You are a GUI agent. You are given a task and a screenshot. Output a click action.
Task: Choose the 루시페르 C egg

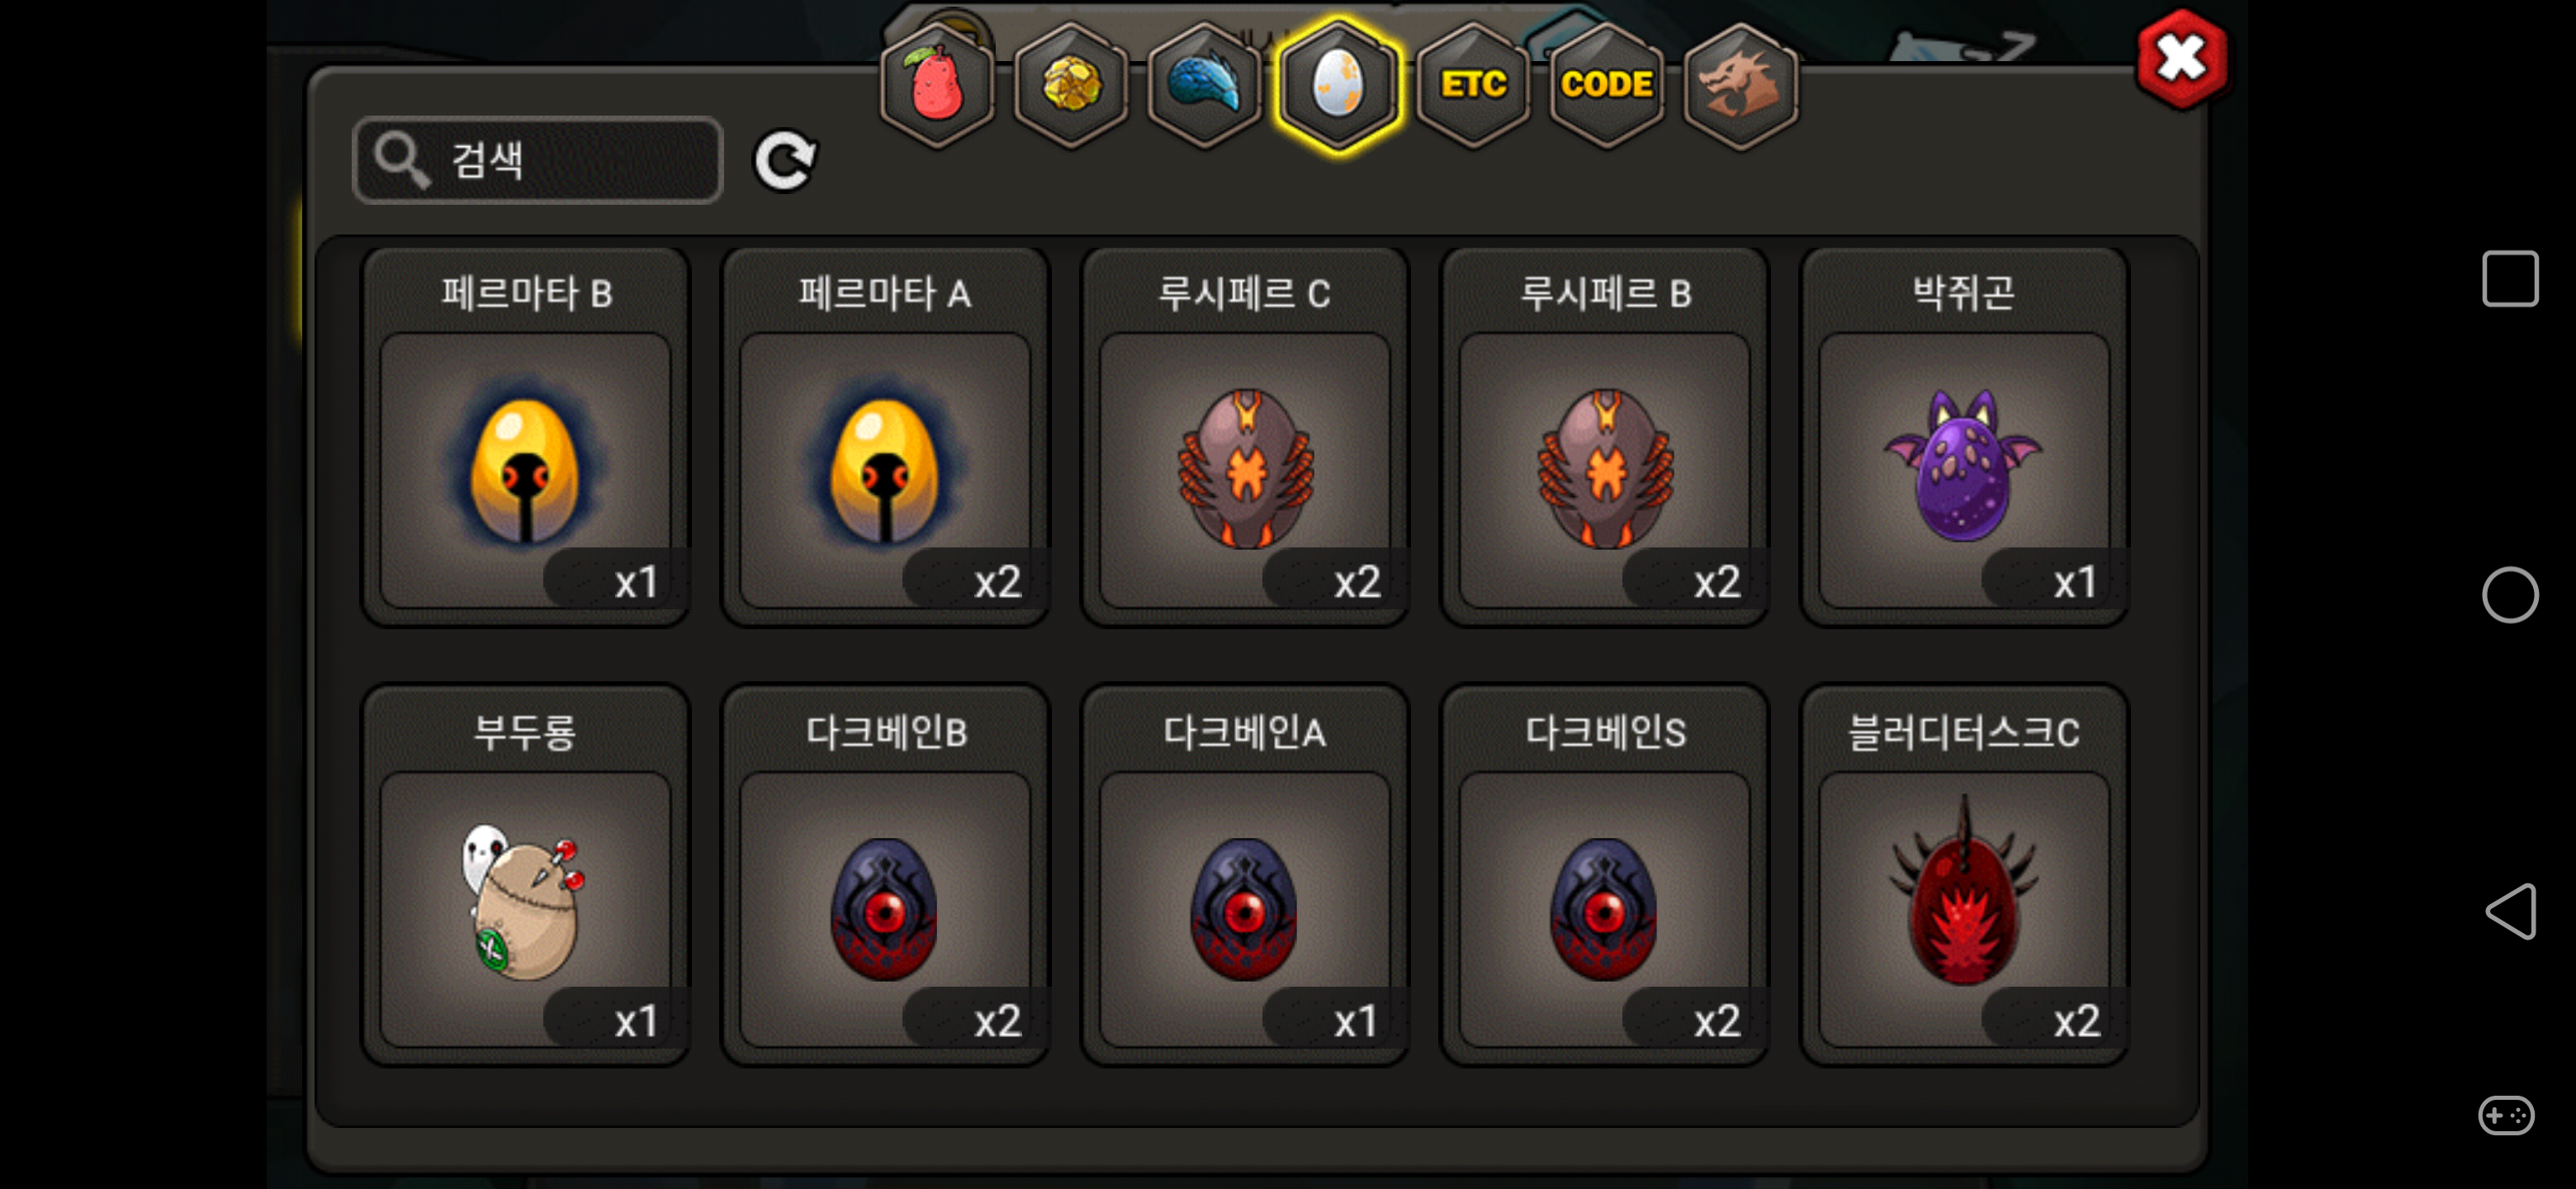(x=1245, y=437)
